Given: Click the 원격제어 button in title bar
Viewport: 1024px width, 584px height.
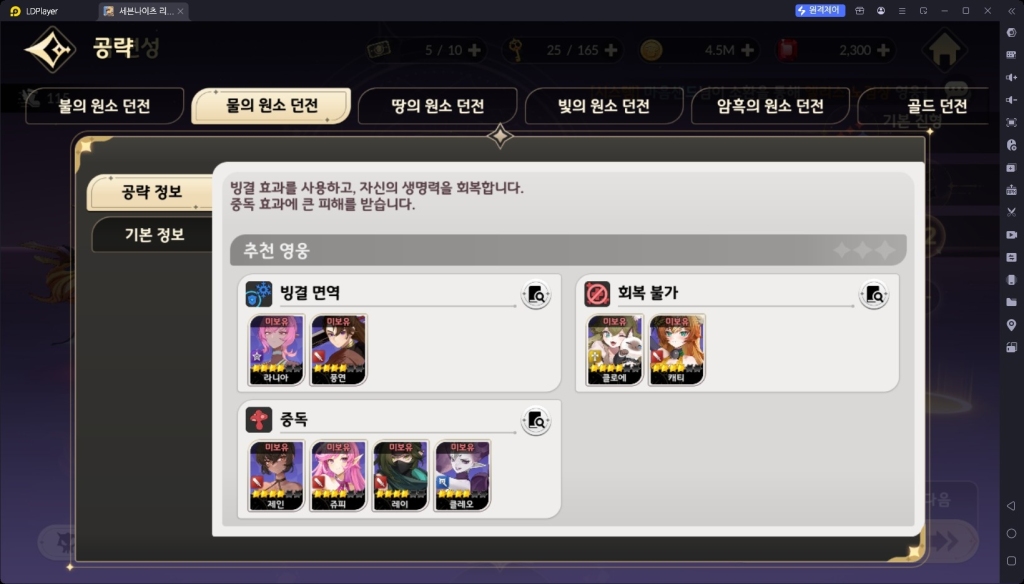Looking at the screenshot, I should pos(820,10).
